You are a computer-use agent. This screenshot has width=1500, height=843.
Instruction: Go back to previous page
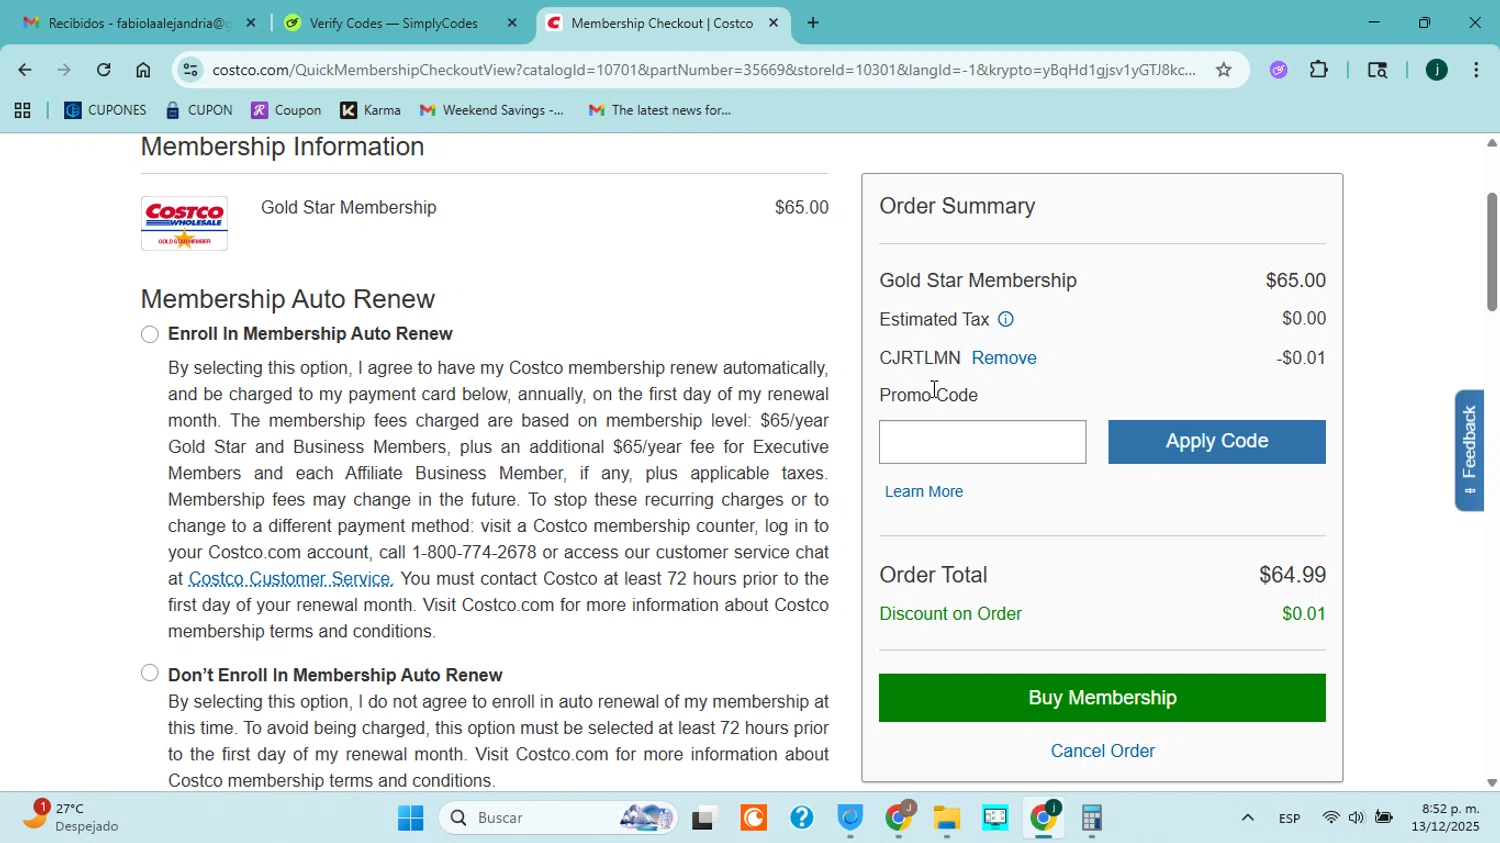click(x=25, y=70)
